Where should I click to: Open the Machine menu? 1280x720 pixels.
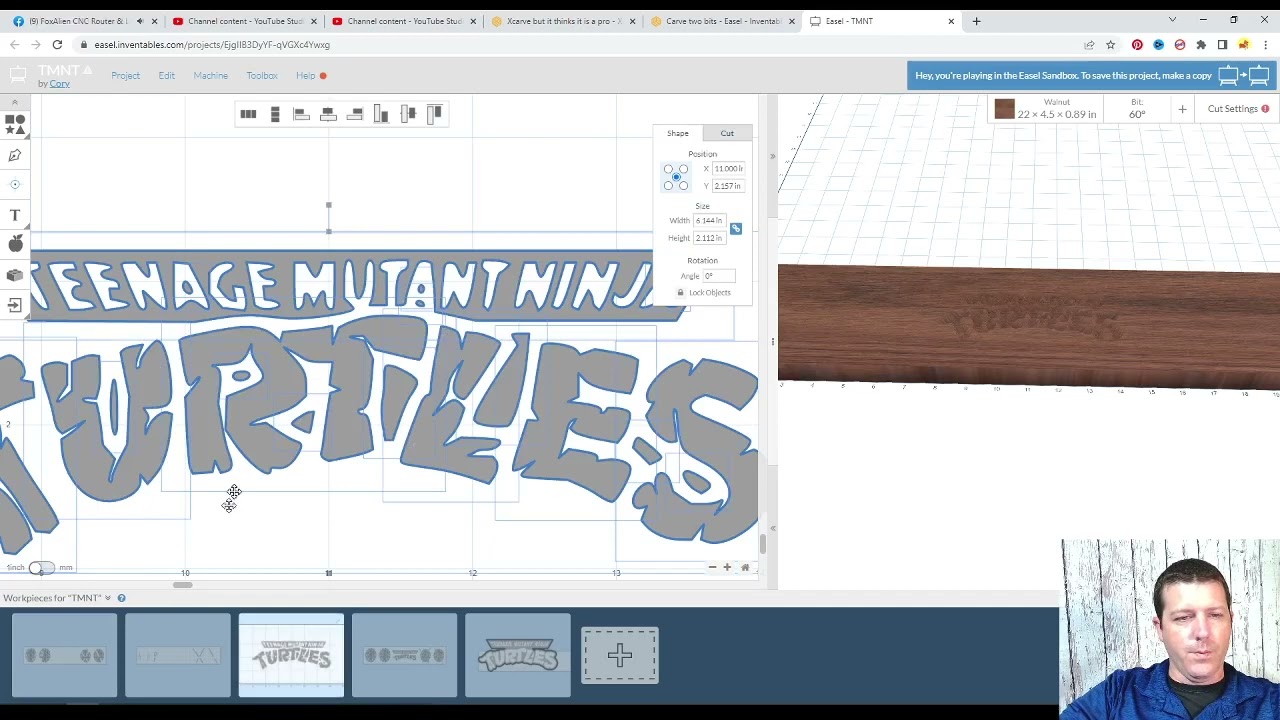pos(211,76)
